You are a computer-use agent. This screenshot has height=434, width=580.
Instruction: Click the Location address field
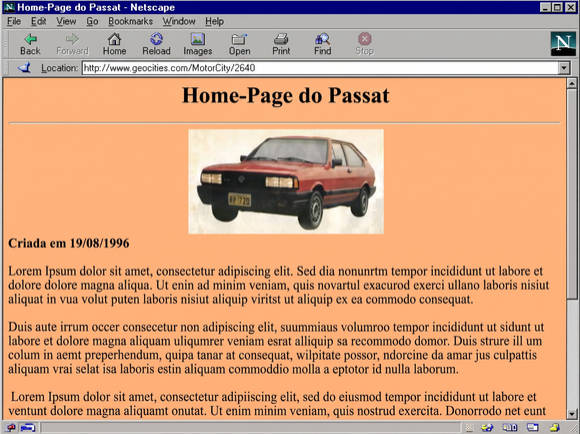[x=320, y=68]
